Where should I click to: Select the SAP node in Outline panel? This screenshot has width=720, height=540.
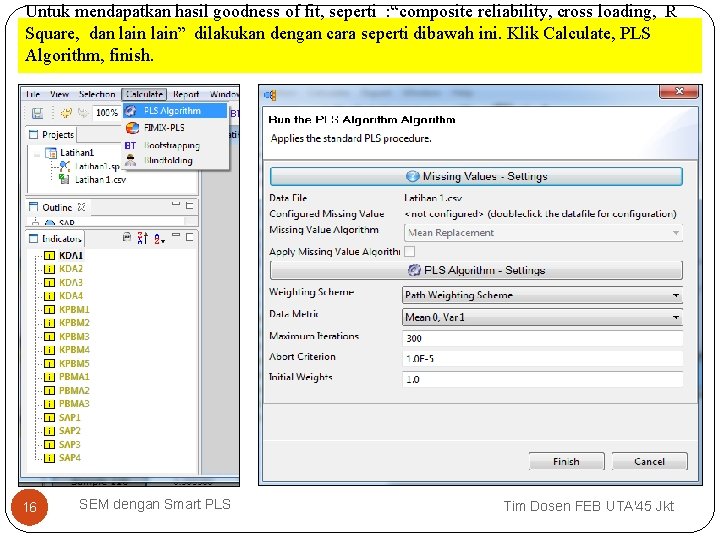(67, 223)
